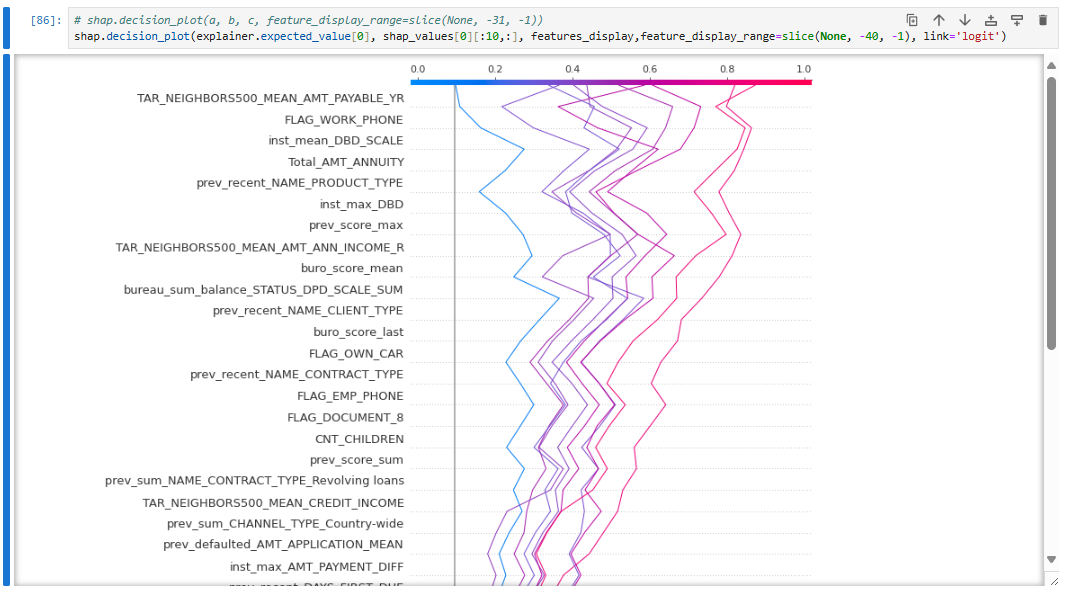The height and width of the screenshot is (595, 1065).
Task: Select the [86] cell prompt
Action: coord(45,20)
